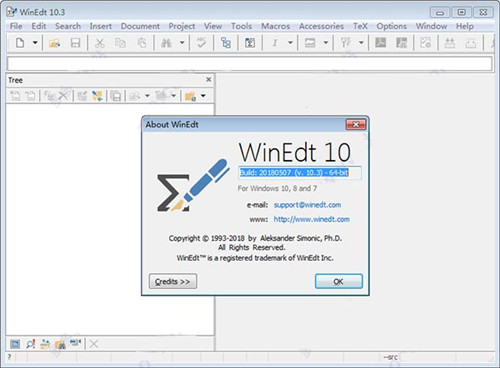This screenshot has height=368, width=500.
Task: Click the first dark preview viewer icon
Action: point(381,43)
